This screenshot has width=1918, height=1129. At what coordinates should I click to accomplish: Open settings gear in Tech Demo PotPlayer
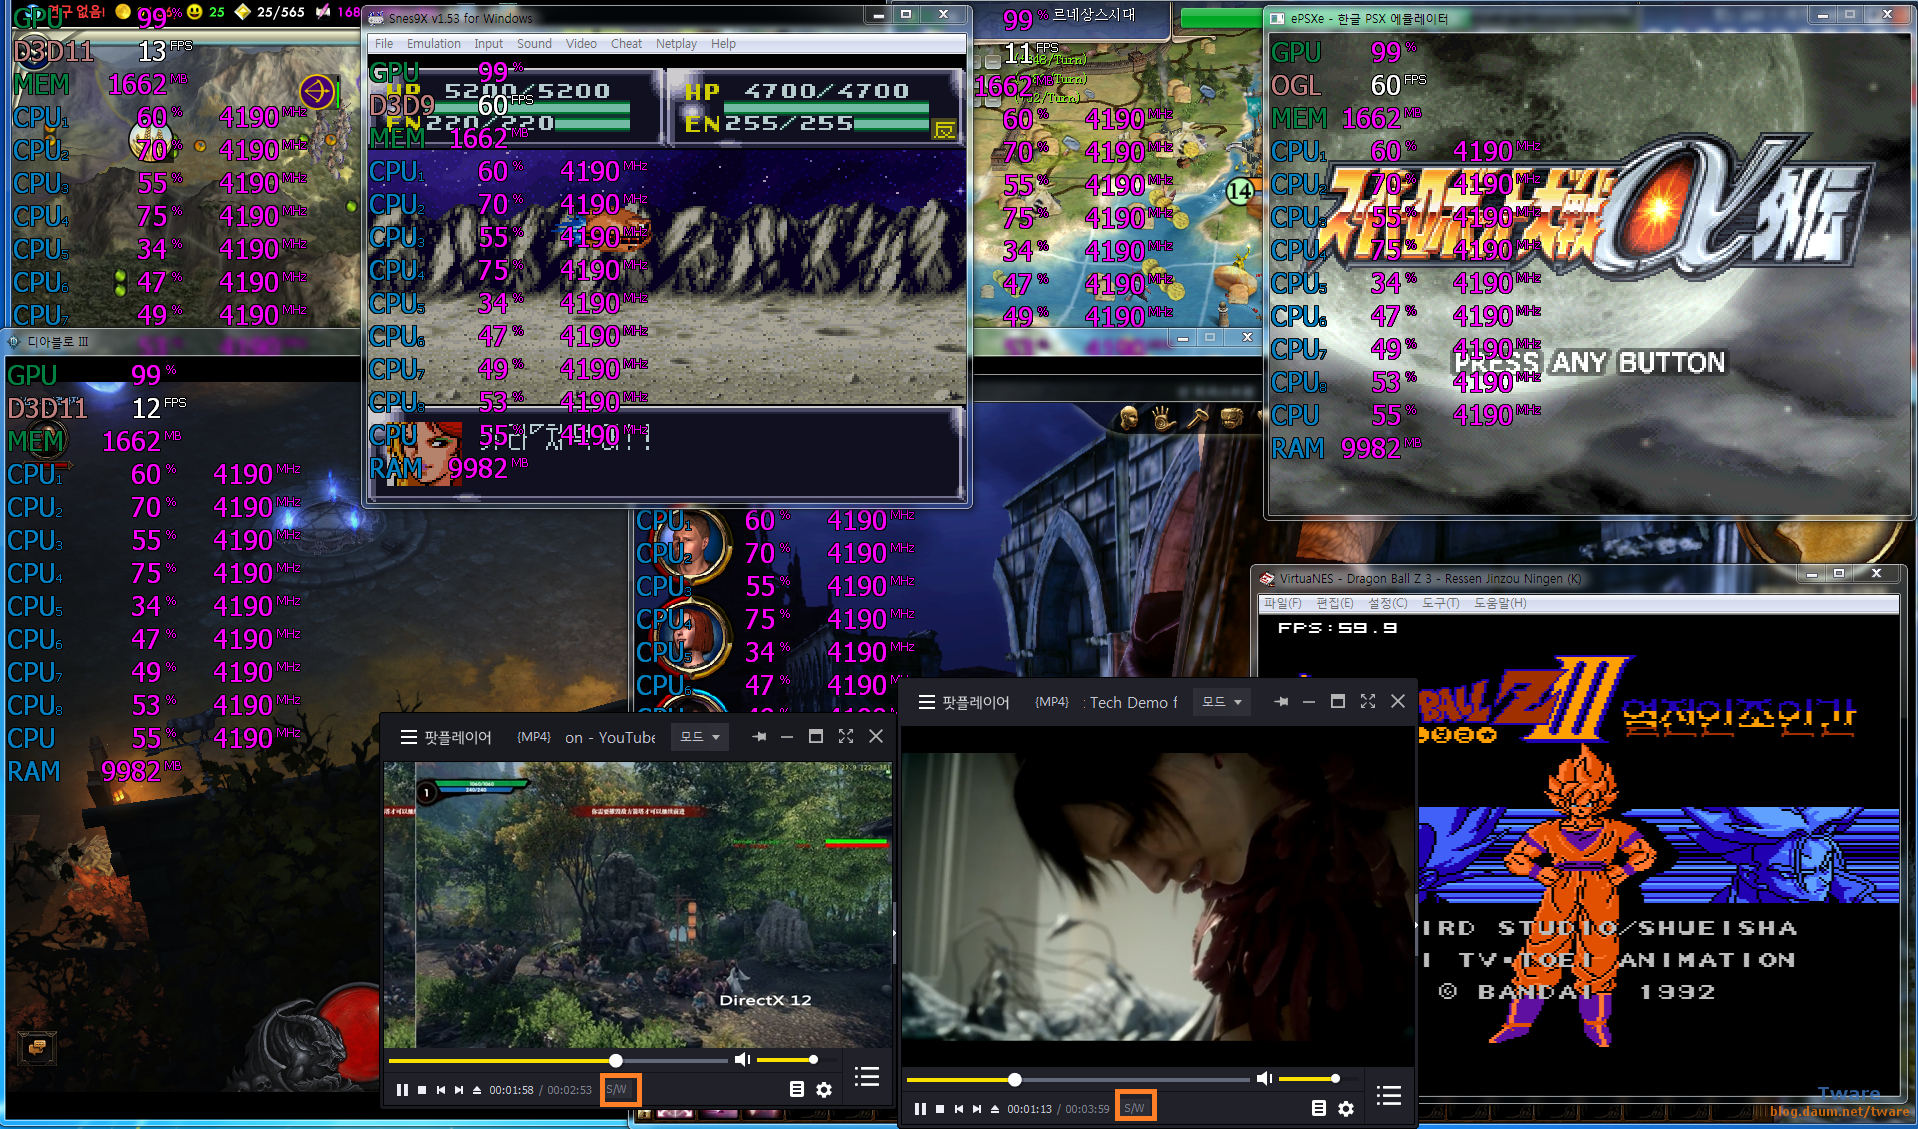1346,1108
